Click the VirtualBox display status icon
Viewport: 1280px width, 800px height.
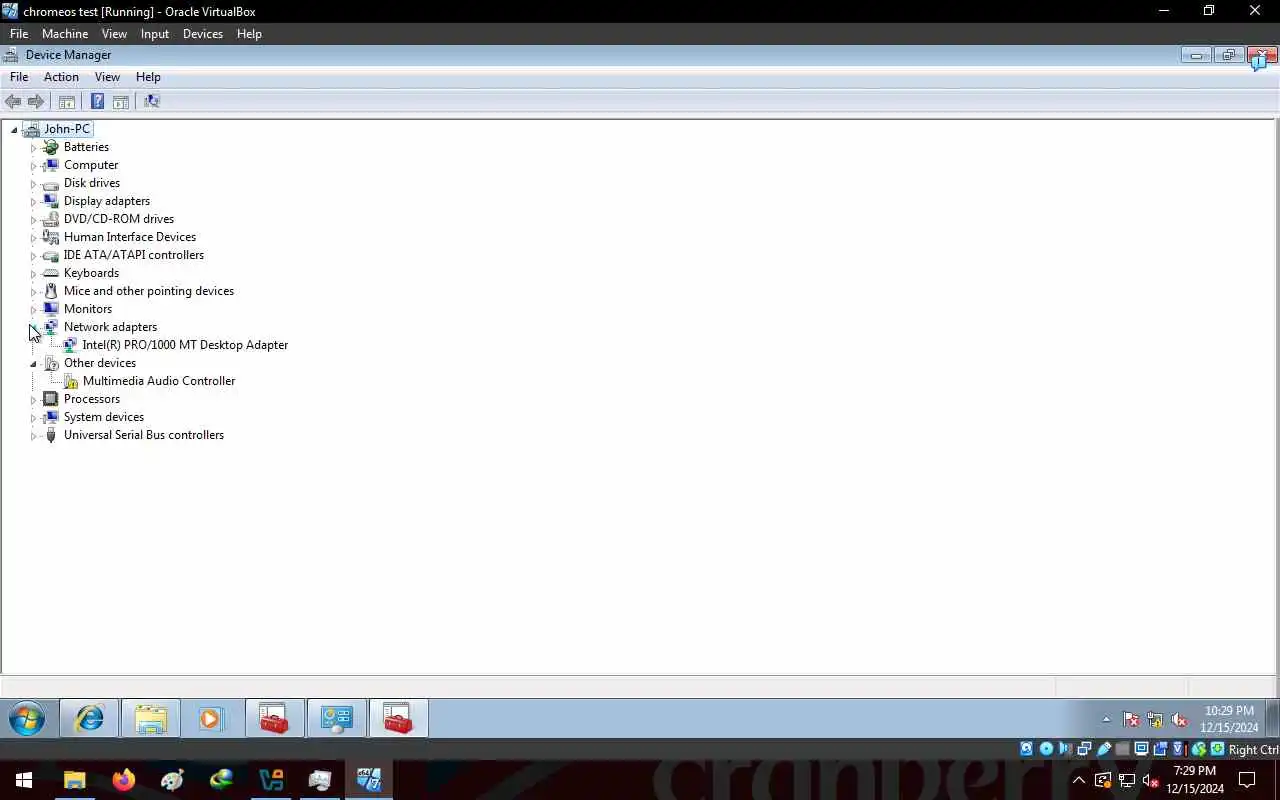[1141, 749]
